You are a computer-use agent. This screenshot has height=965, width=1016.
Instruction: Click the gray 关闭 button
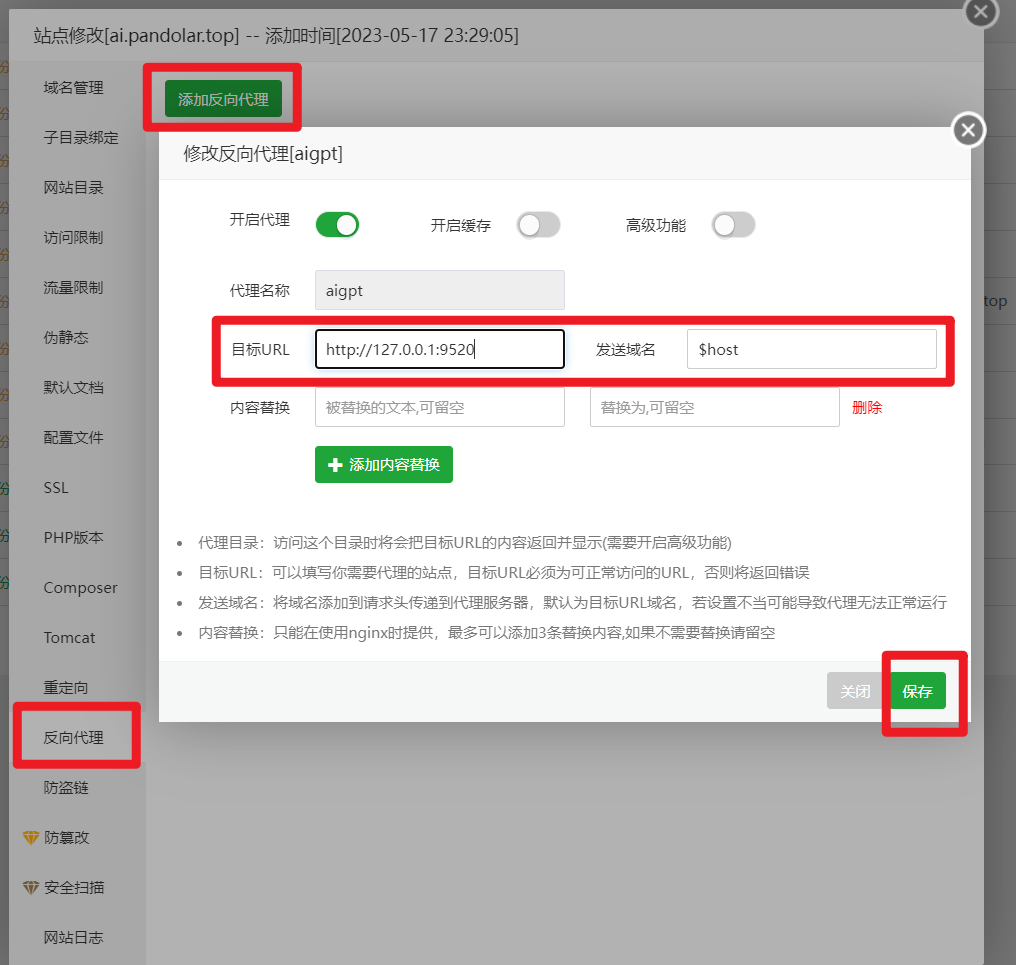(x=854, y=691)
